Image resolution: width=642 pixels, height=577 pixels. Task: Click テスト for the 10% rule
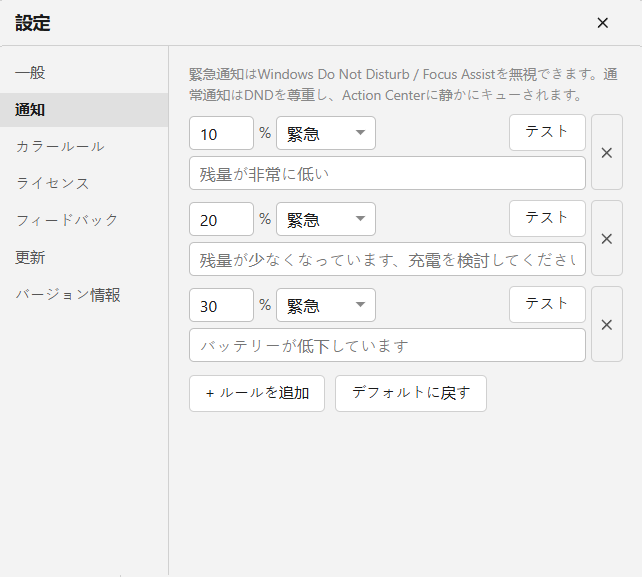(547, 133)
